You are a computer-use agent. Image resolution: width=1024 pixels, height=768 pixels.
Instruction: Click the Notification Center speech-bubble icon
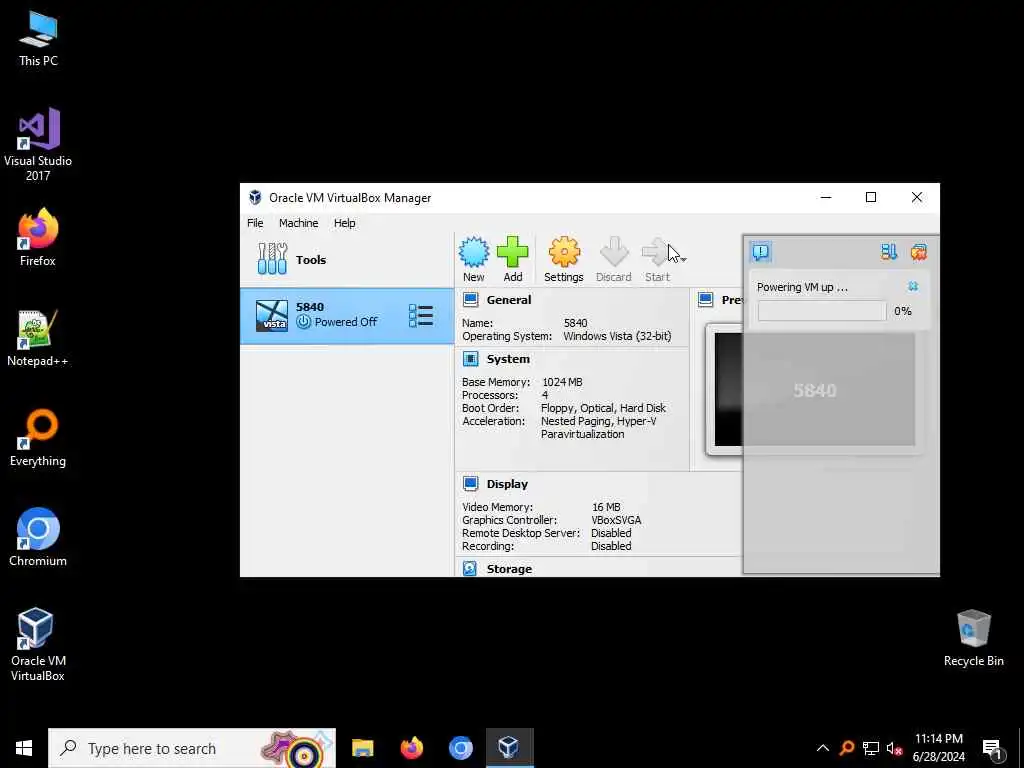761,252
